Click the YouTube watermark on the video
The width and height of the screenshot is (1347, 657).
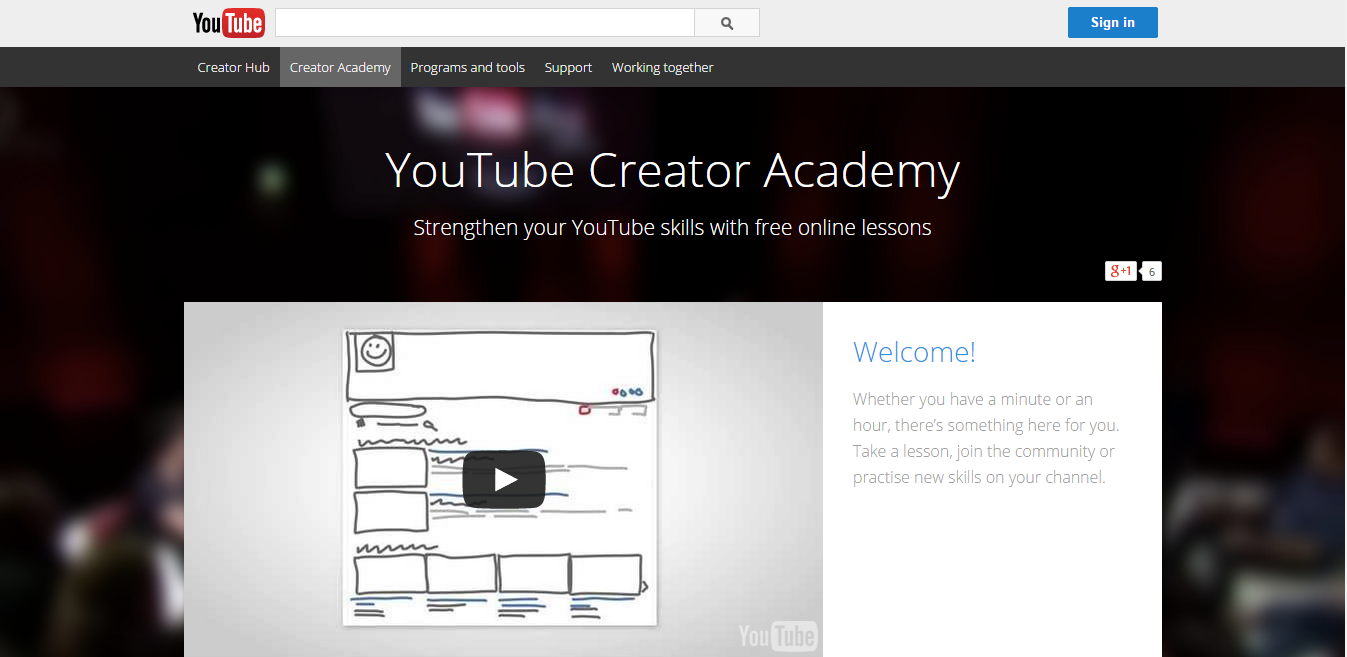778,636
